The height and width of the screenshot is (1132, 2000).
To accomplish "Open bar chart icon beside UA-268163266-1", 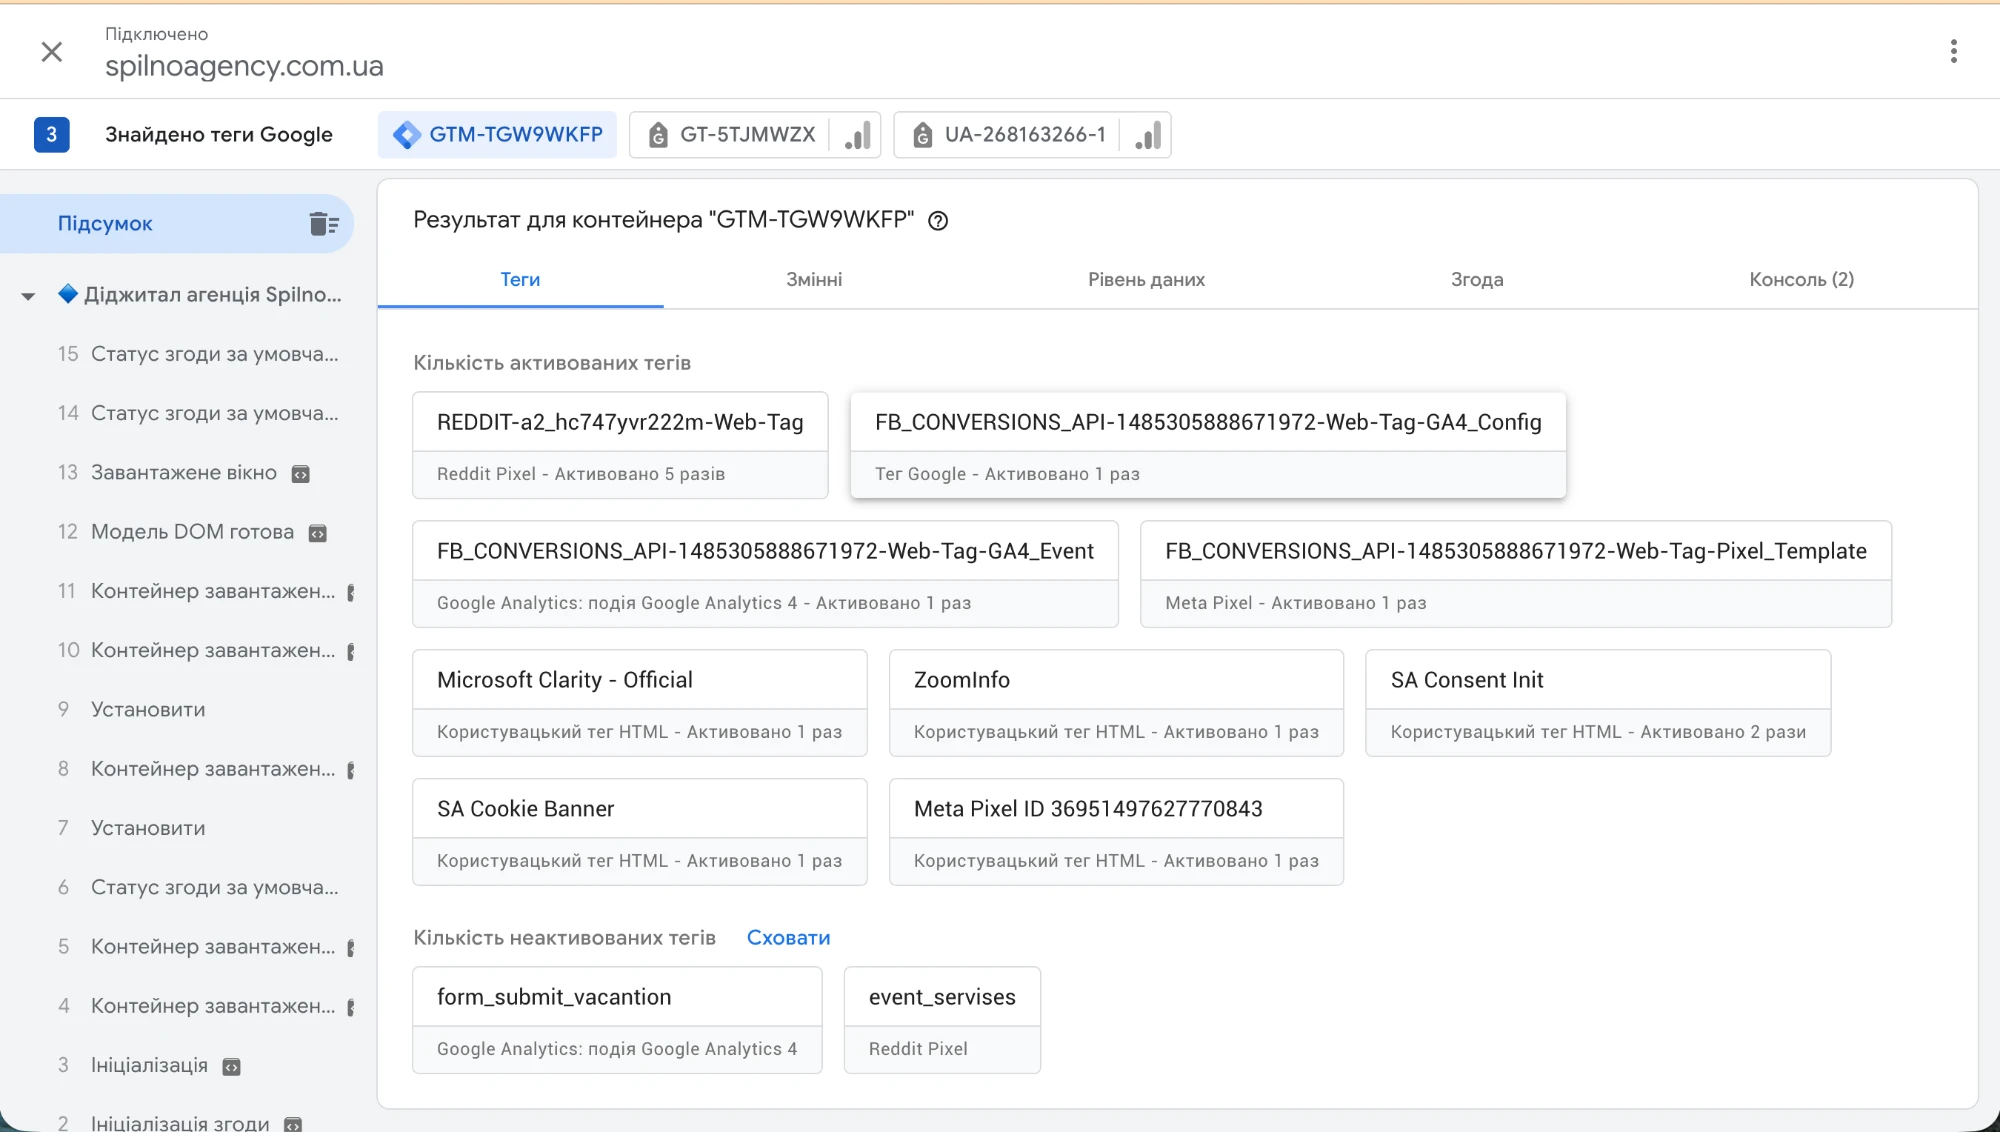I will click(x=1148, y=135).
